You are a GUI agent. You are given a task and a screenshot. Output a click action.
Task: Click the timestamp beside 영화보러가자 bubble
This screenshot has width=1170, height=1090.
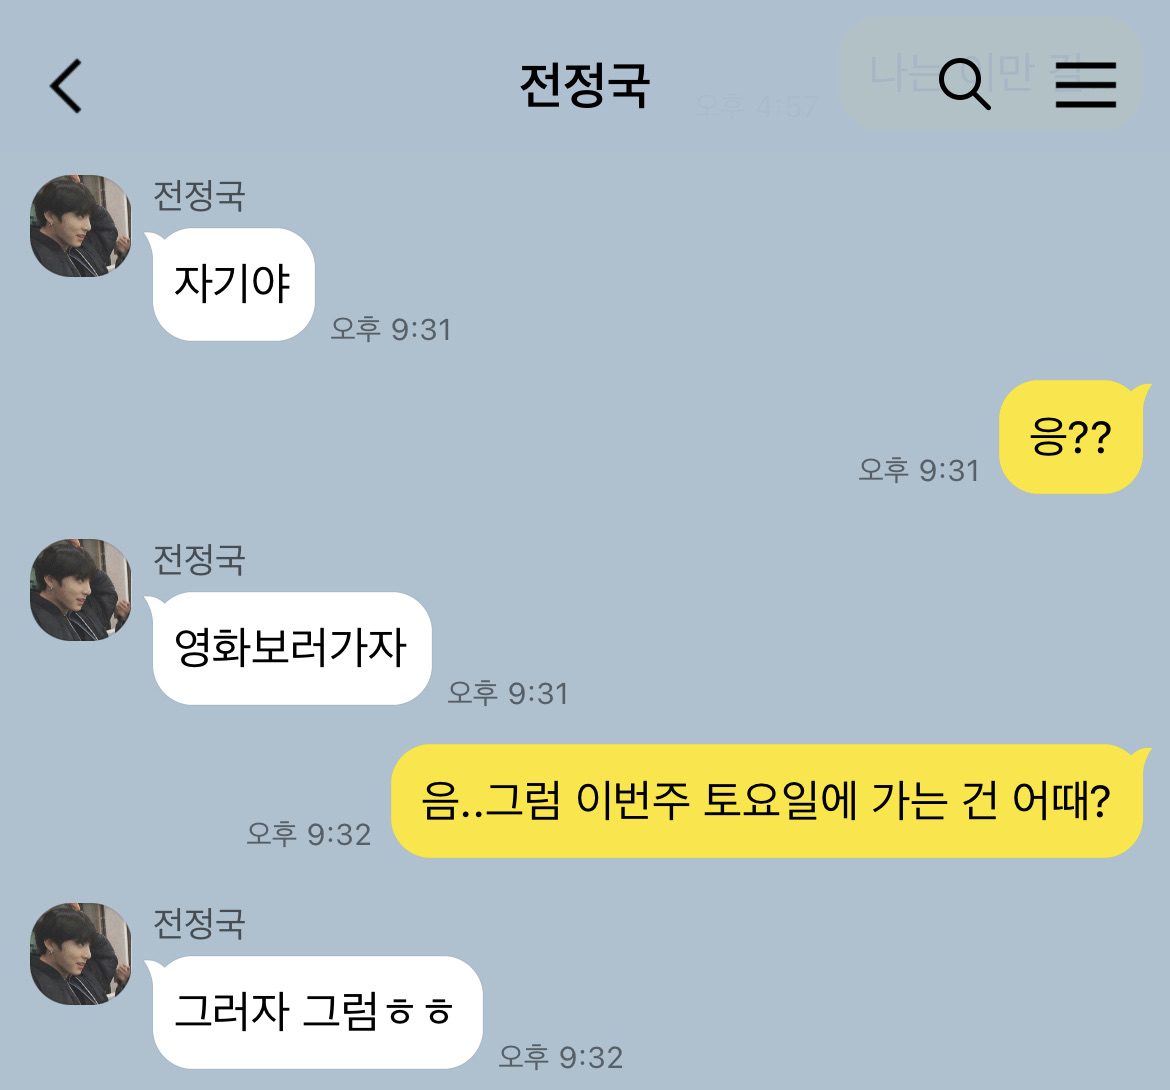(x=507, y=693)
